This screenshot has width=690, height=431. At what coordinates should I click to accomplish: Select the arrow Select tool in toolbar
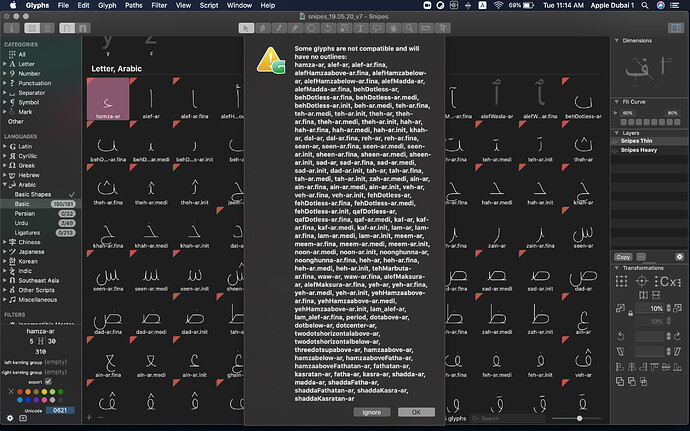coord(246,28)
